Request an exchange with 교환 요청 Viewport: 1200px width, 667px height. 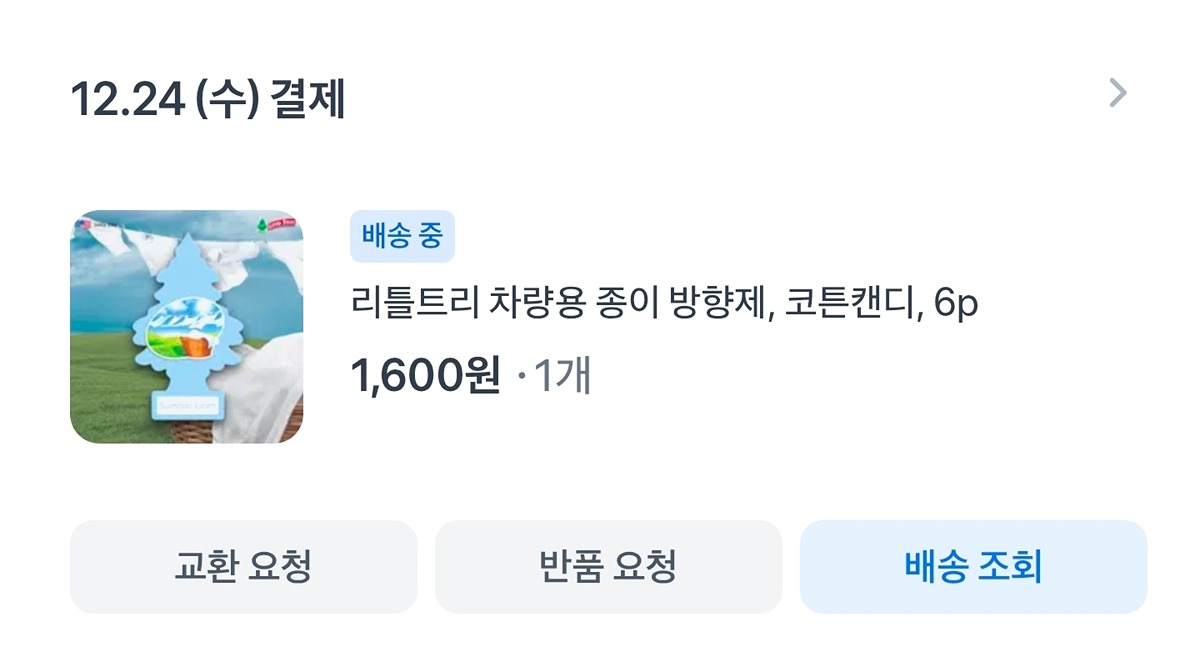(243, 567)
